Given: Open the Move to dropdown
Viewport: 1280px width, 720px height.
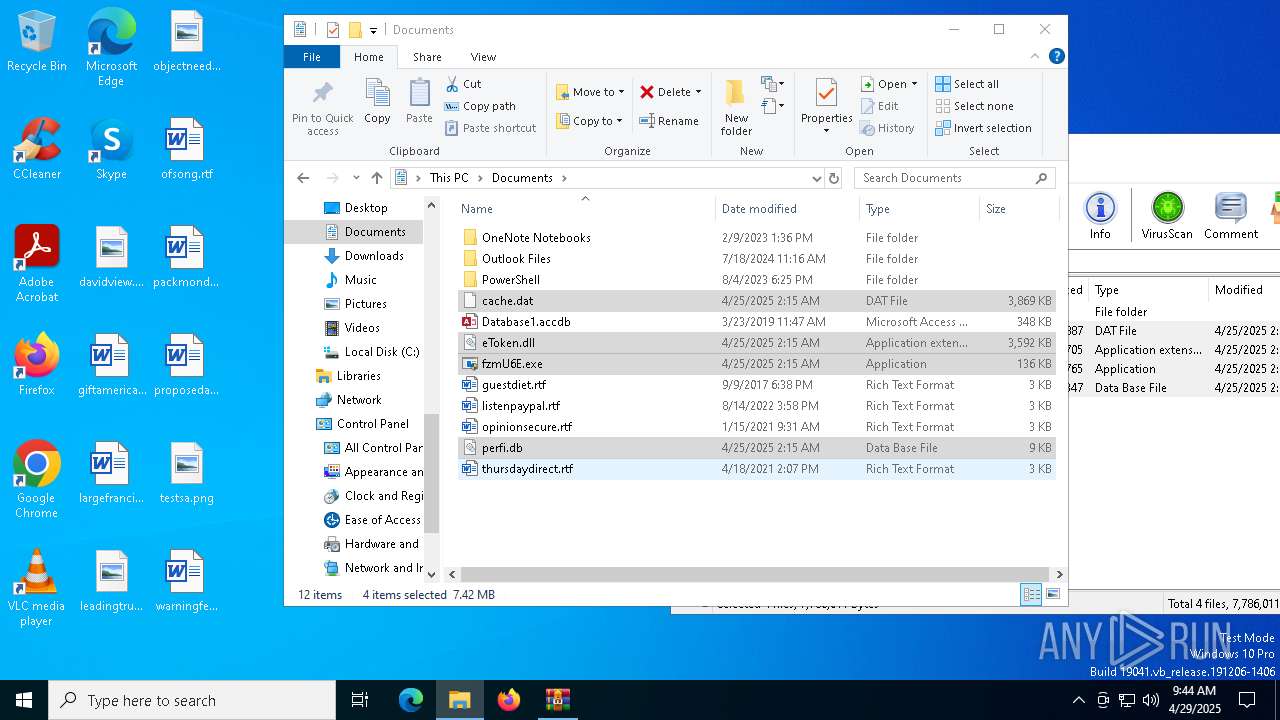Looking at the screenshot, I should [x=590, y=92].
